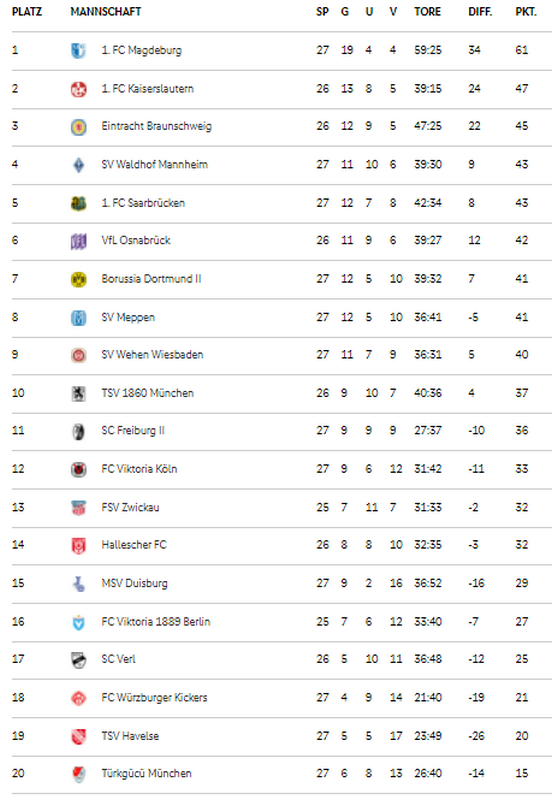Click the TORE column header
Screen dimensions: 552x800
(x=427, y=12)
